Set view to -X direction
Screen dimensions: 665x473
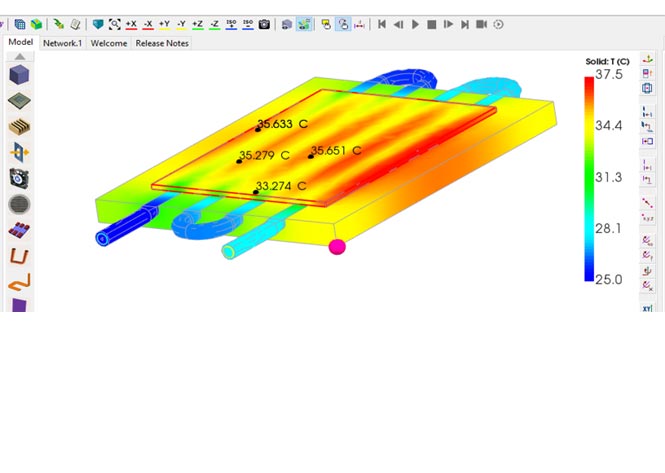pyautogui.click(x=148, y=24)
